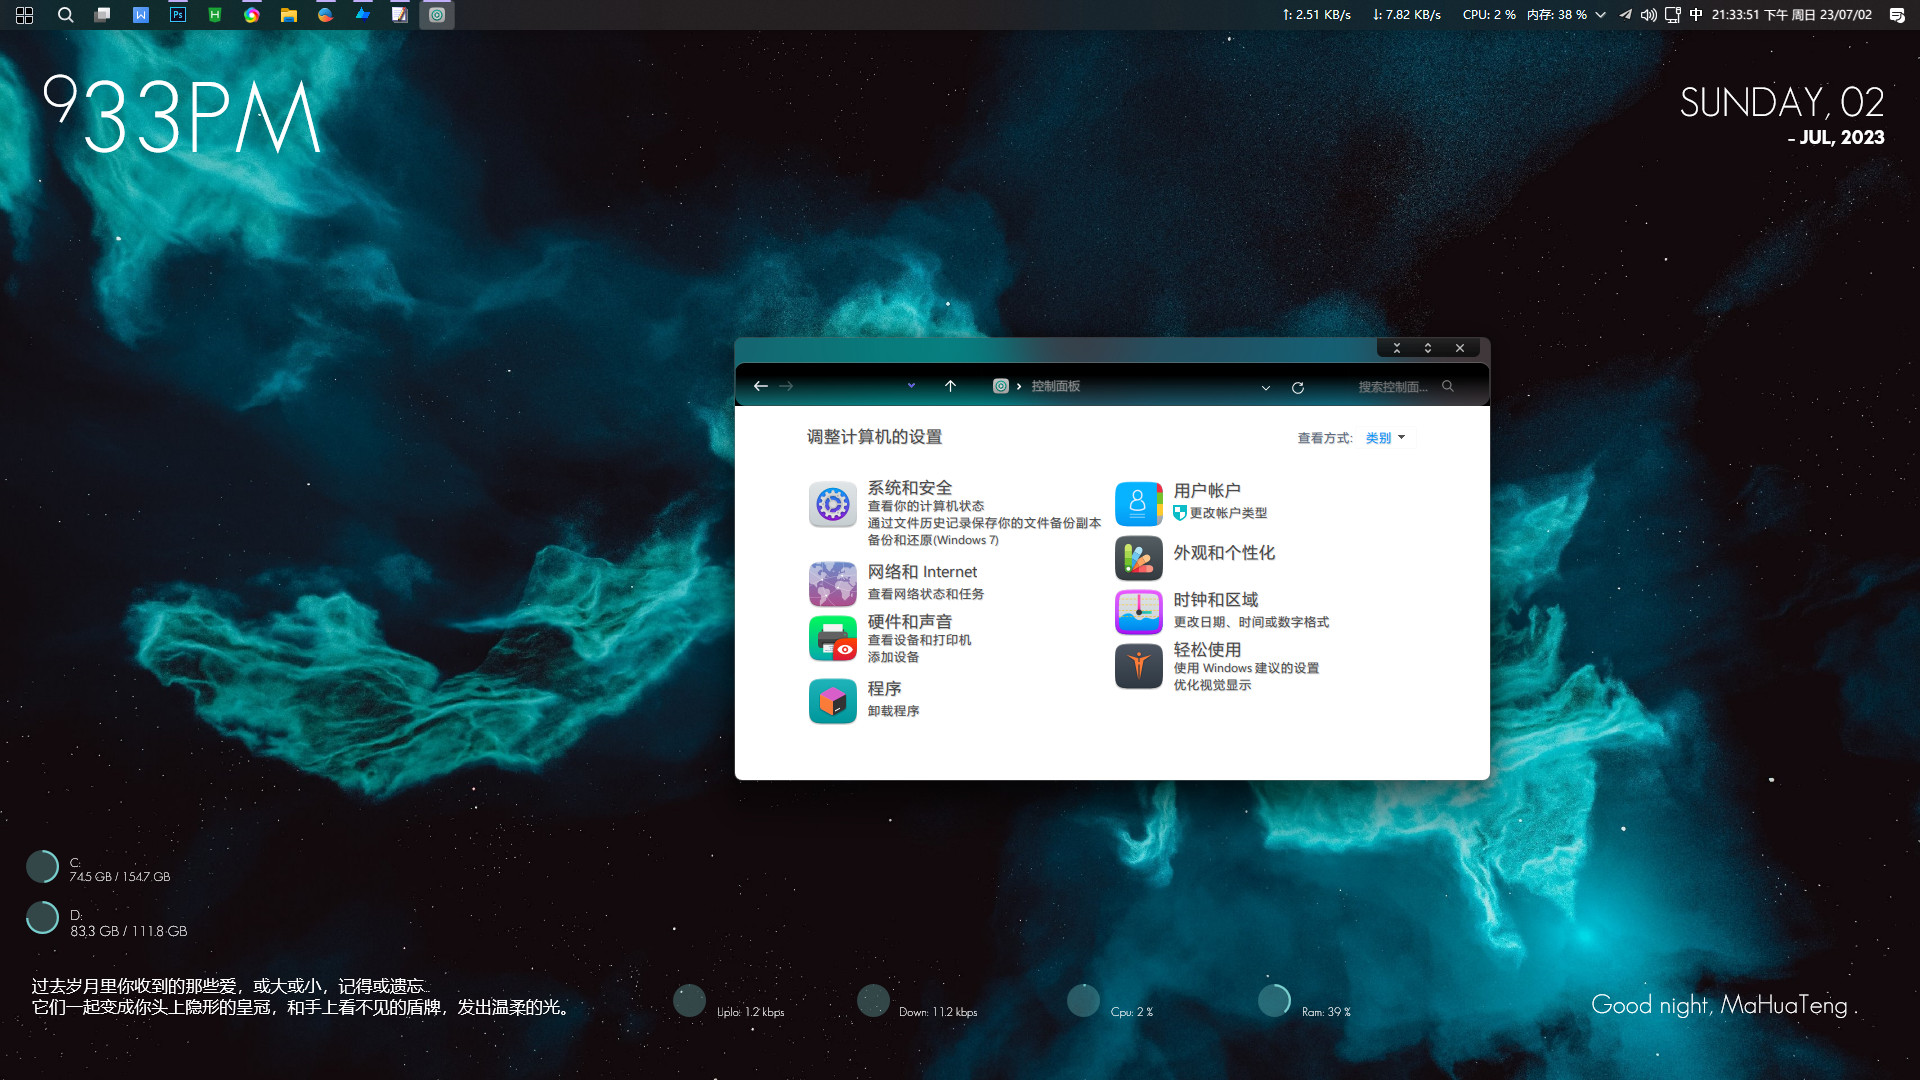Open the 程序 cube category icon
The width and height of the screenshot is (1920, 1080).
coord(832,701)
